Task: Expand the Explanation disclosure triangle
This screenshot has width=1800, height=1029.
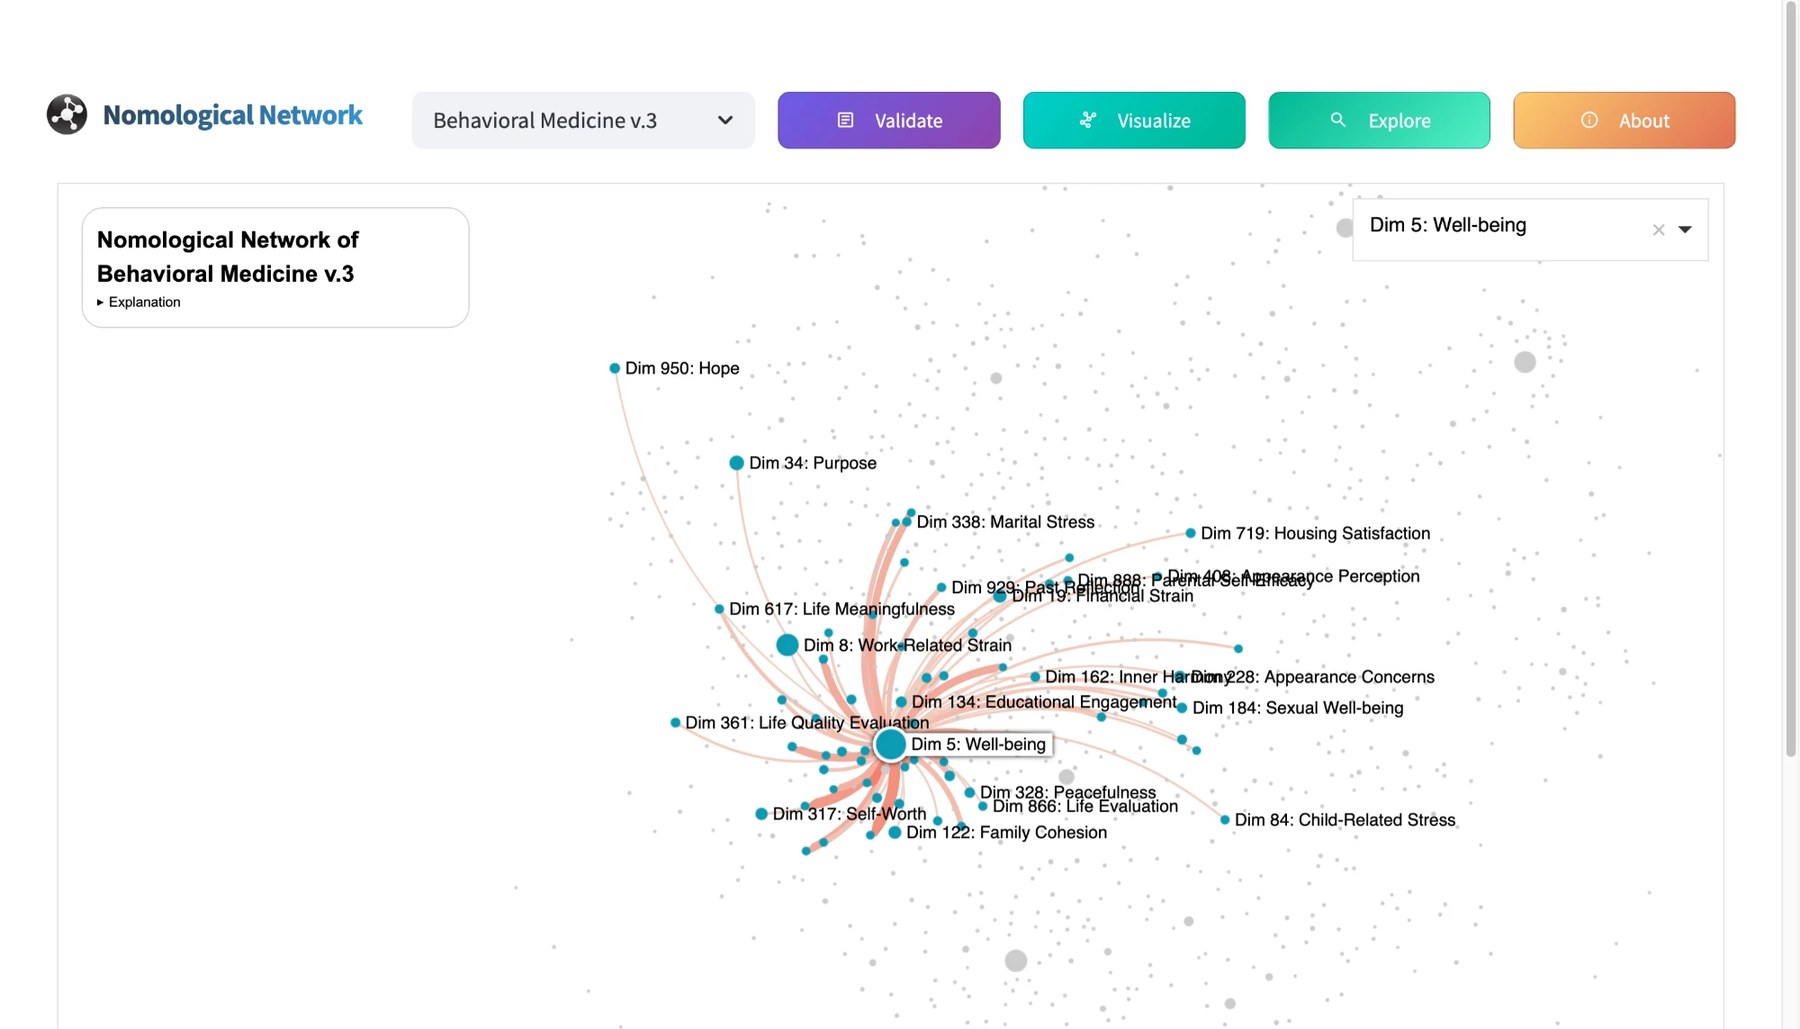Action: pos(100,302)
